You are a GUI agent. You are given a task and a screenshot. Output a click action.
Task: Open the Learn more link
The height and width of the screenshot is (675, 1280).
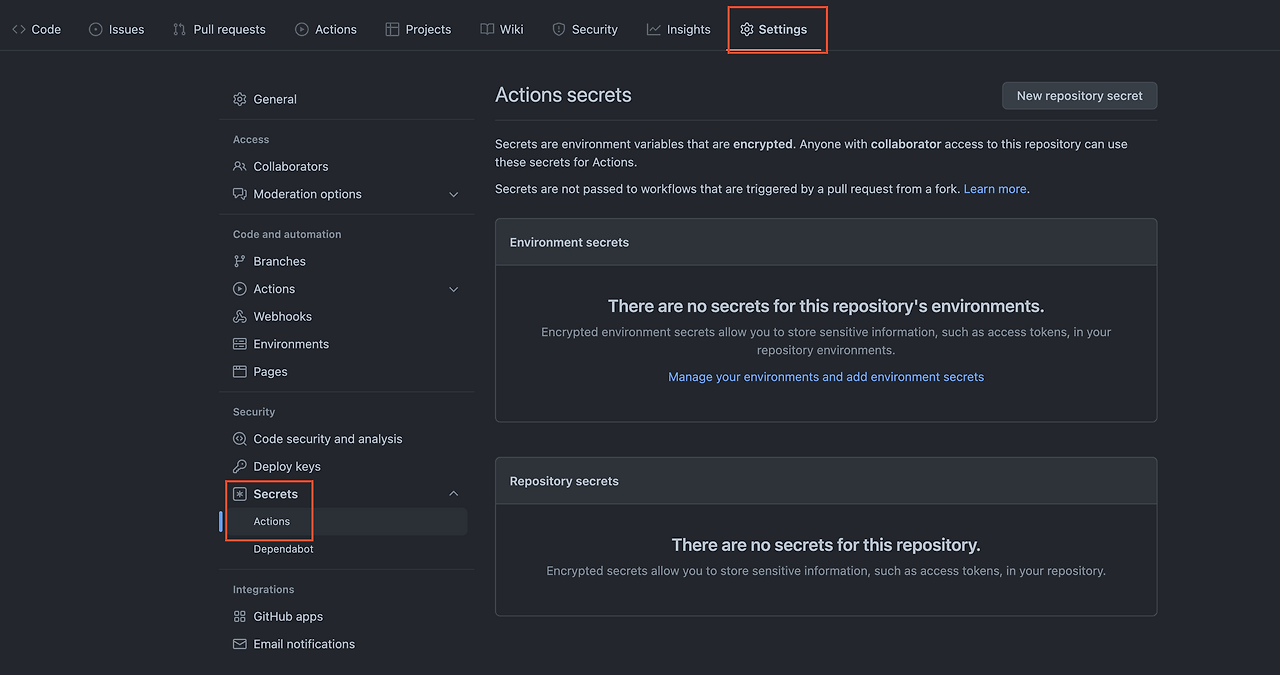click(994, 187)
